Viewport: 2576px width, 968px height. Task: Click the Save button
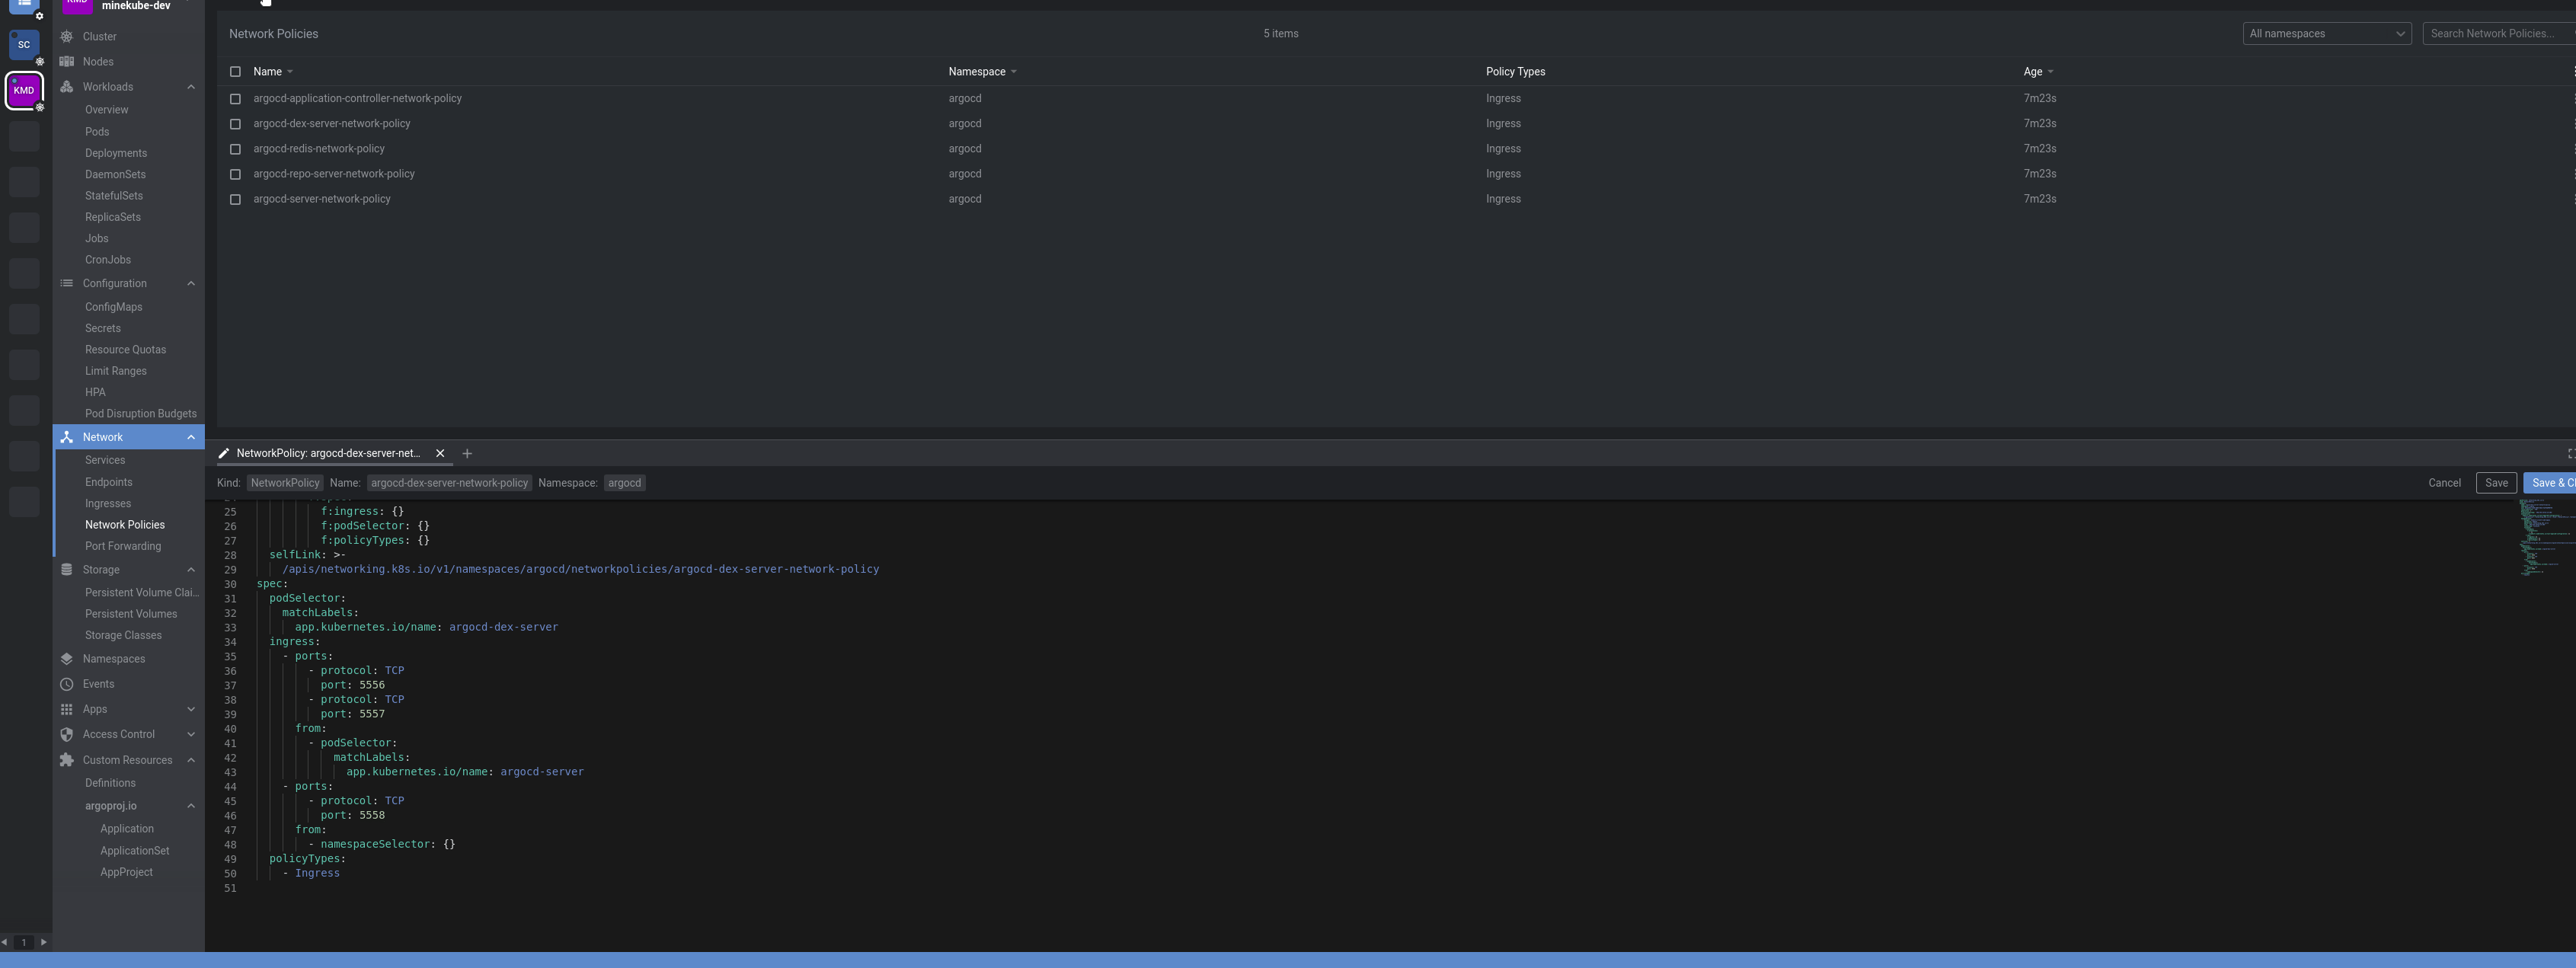pyautogui.click(x=2496, y=483)
